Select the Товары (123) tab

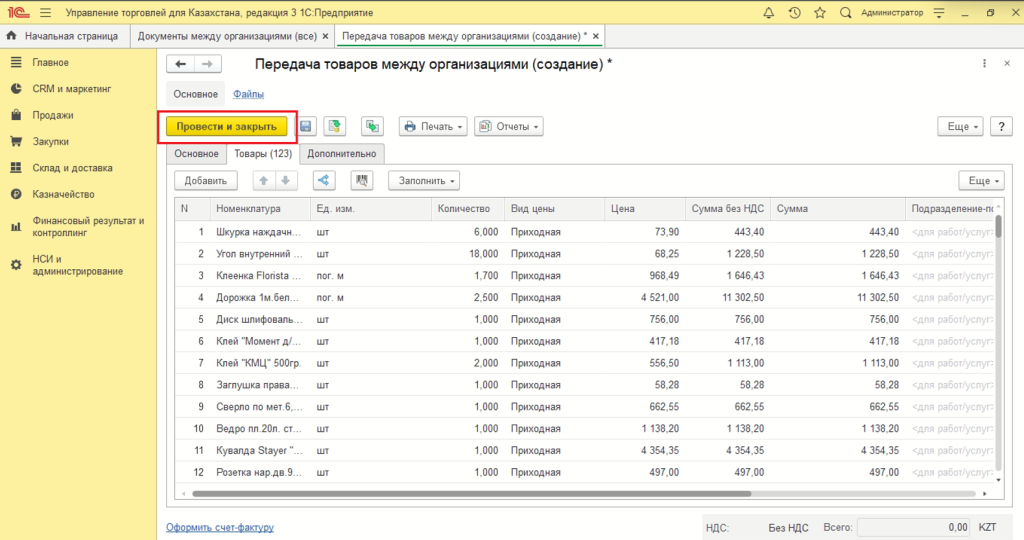[263, 154]
